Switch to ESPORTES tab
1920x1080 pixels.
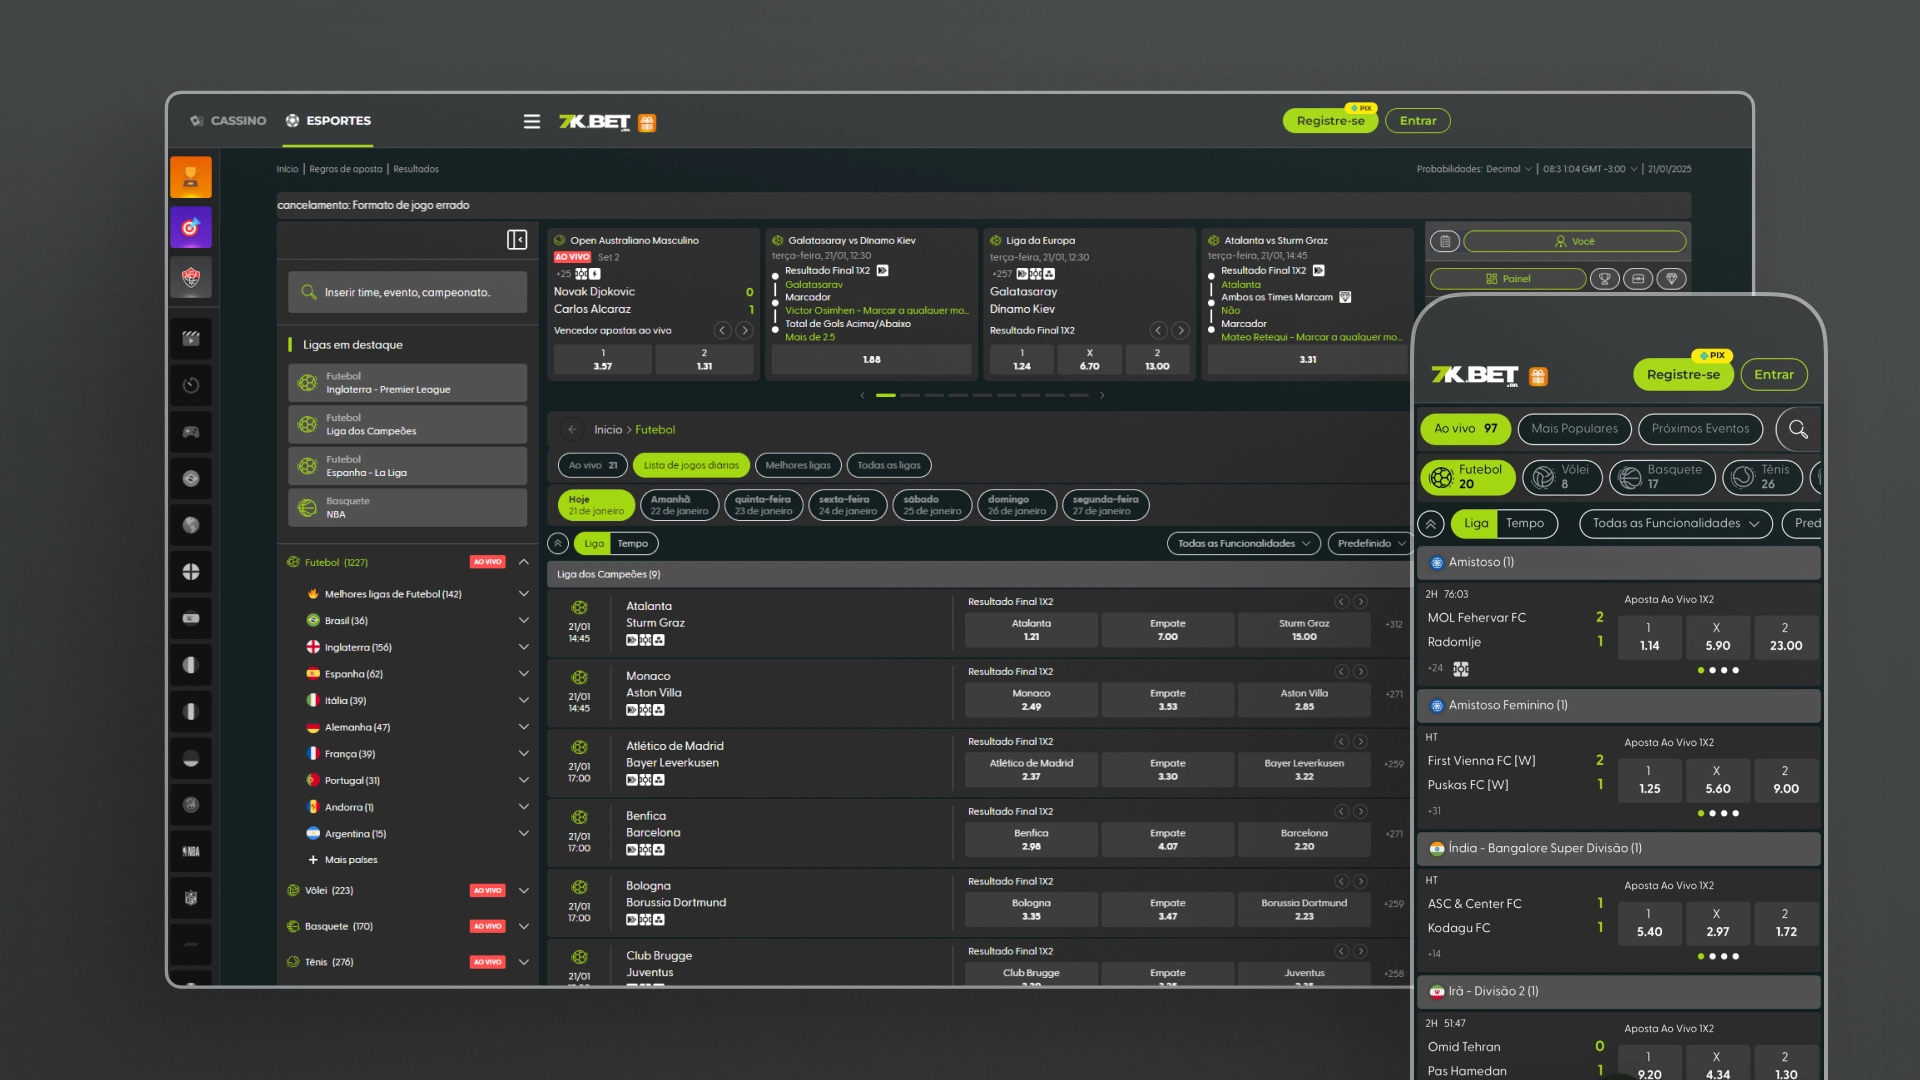point(328,121)
